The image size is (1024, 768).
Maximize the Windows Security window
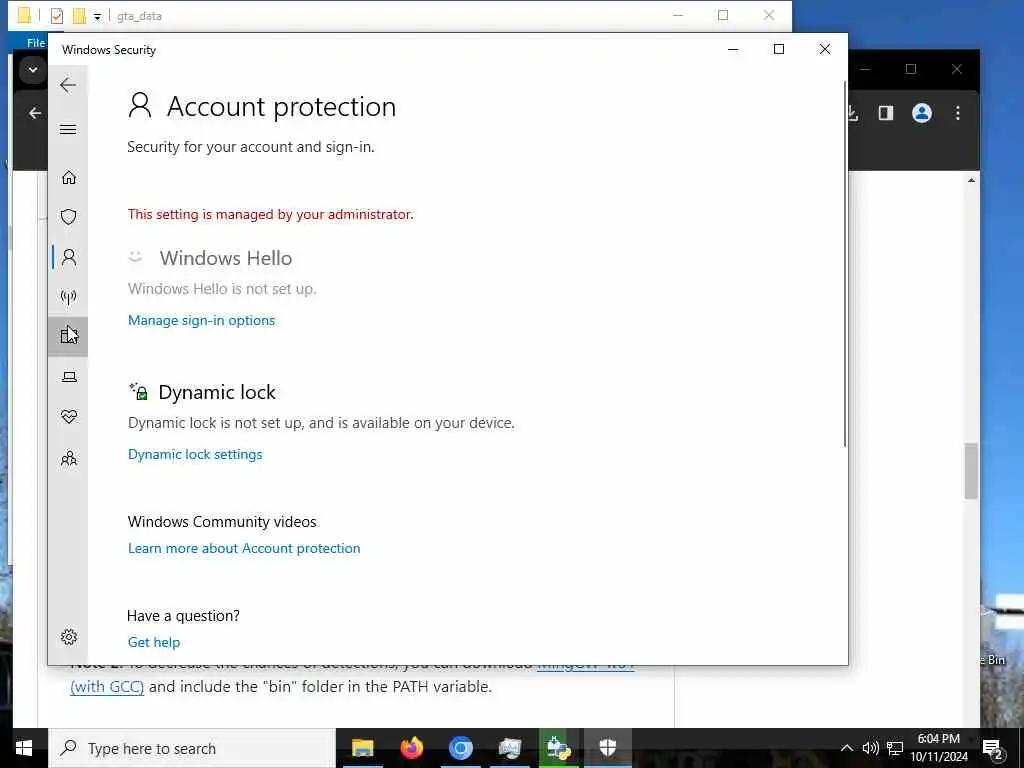778,49
